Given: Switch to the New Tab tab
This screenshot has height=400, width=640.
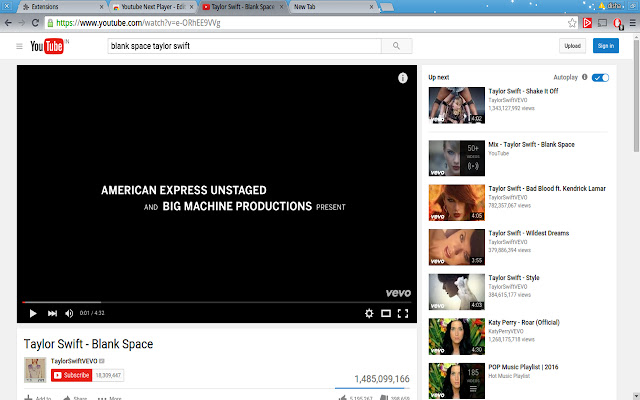Looking at the screenshot, I should tap(331, 7).
